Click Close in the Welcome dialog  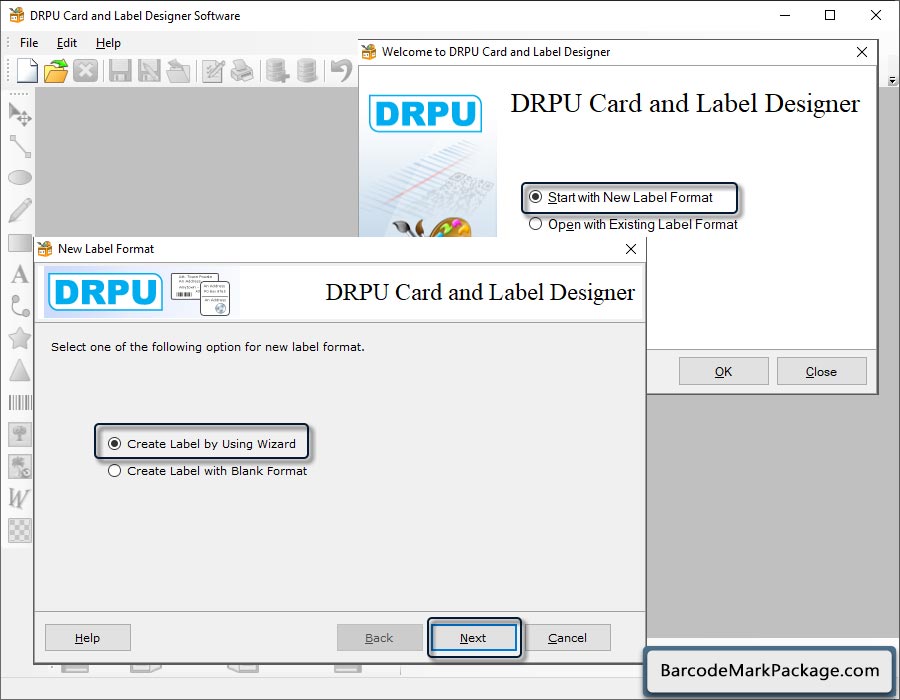[821, 371]
